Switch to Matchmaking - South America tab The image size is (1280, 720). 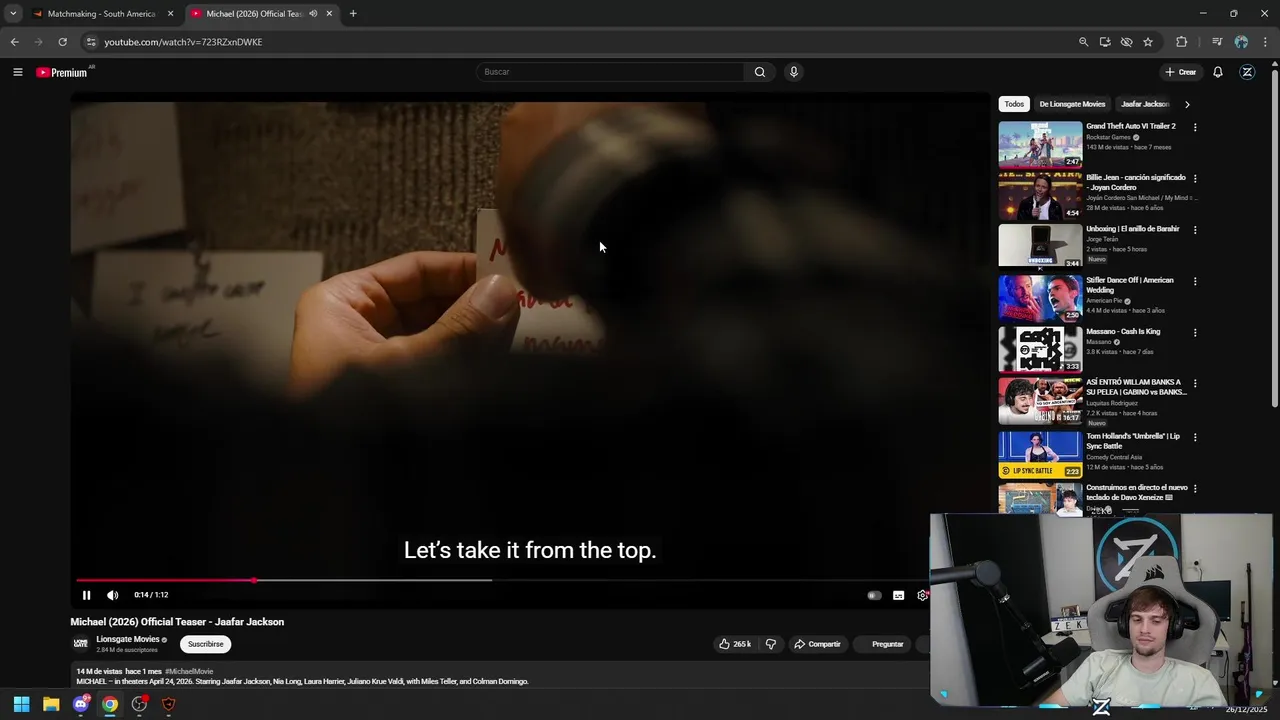coord(101,14)
